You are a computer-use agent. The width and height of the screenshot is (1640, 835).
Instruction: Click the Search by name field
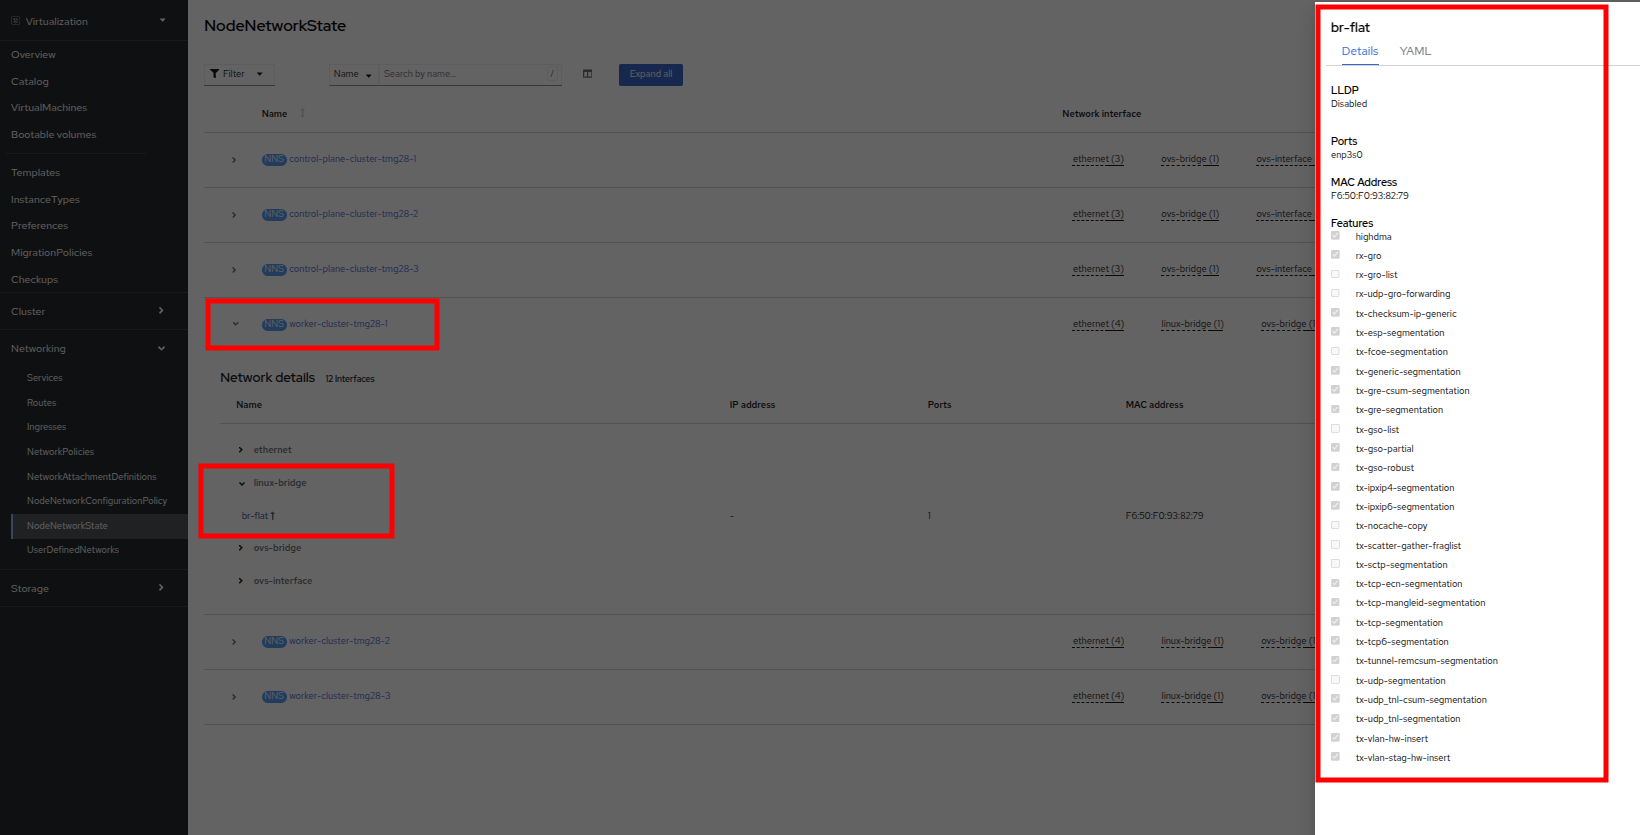[x=463, y=74]
